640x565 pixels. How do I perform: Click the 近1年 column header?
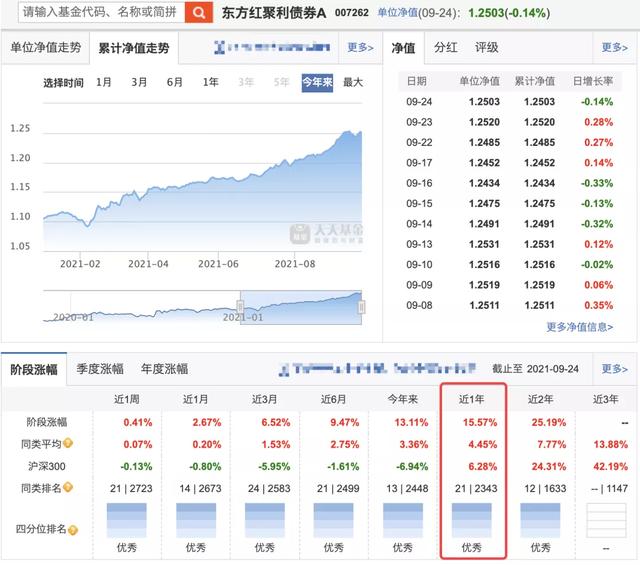tap(472, 399)
